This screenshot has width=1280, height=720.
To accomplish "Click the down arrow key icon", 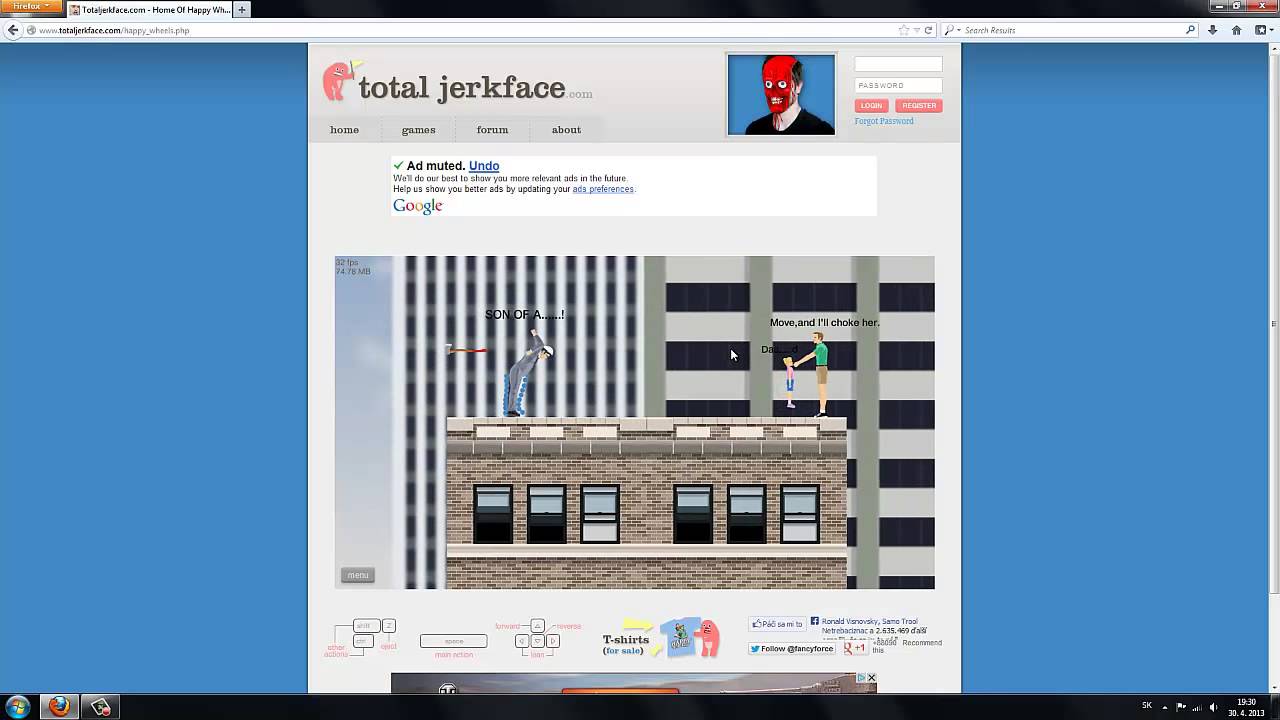I will pyautogui.click(x=537, y=641).
